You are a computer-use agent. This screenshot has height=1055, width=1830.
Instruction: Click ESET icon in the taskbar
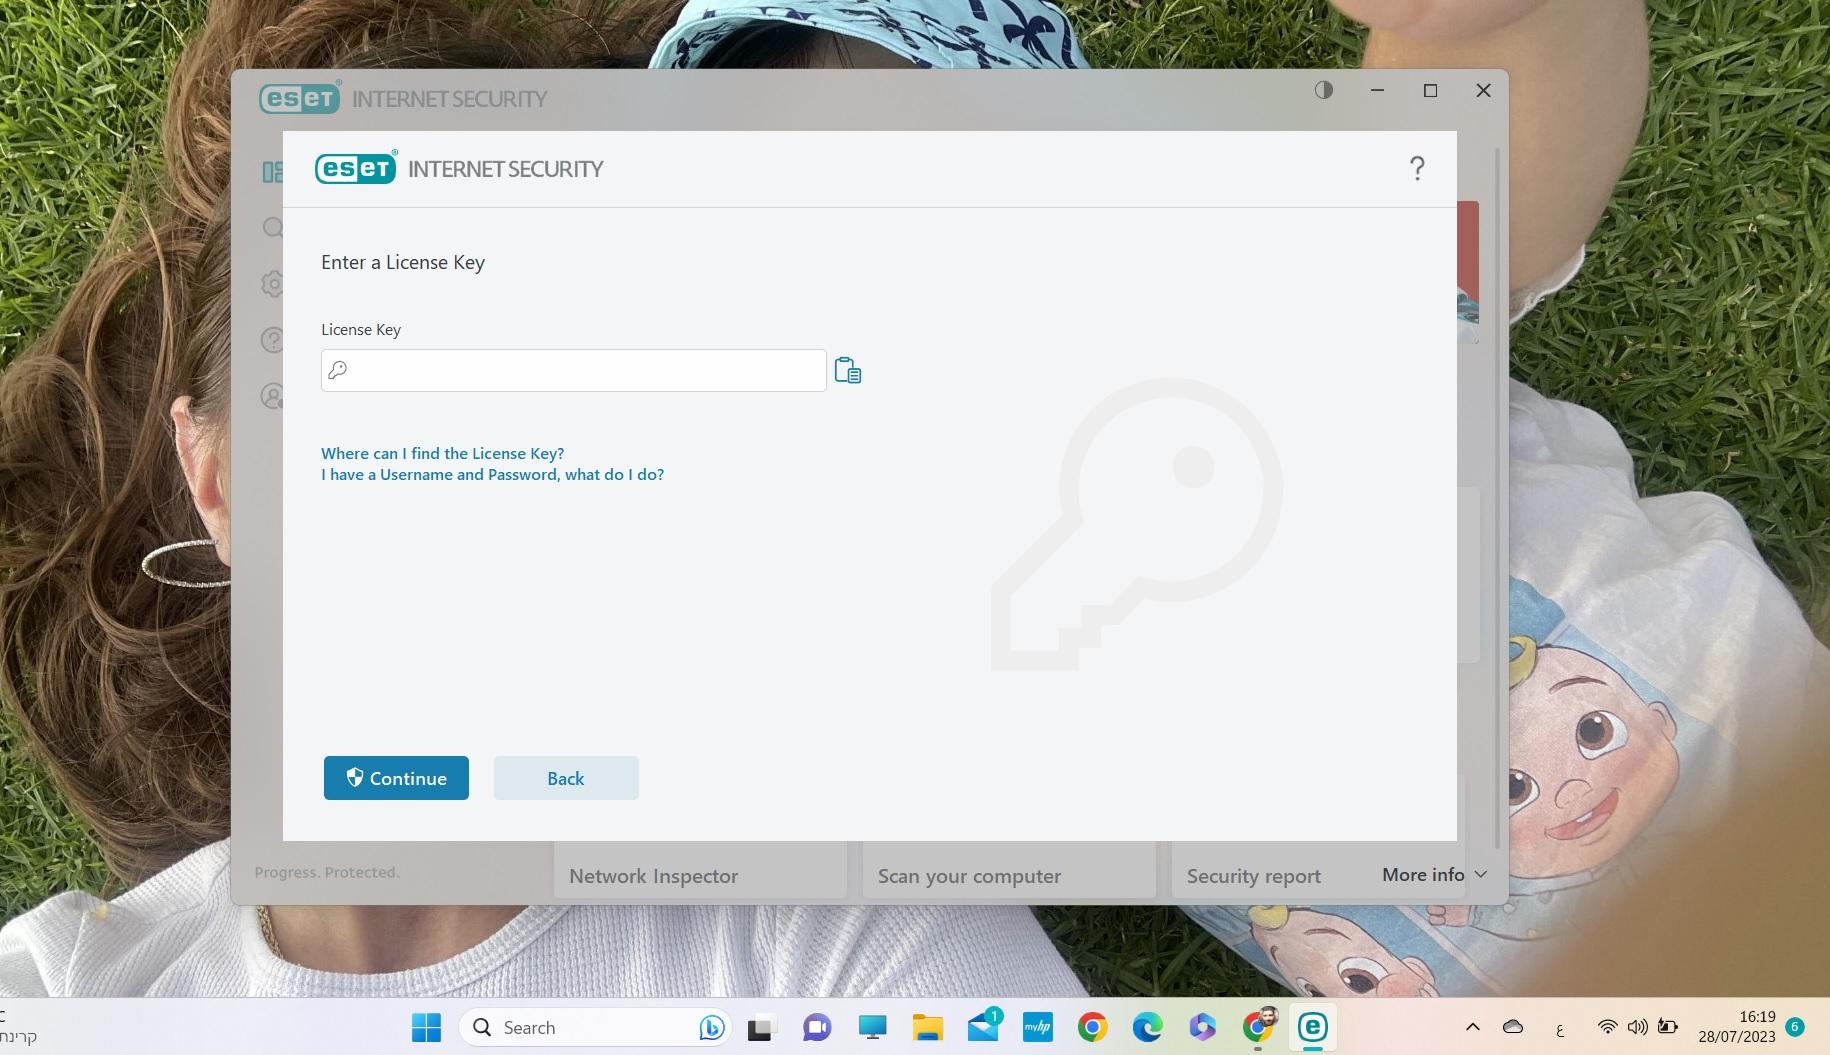point(1312,1027)
